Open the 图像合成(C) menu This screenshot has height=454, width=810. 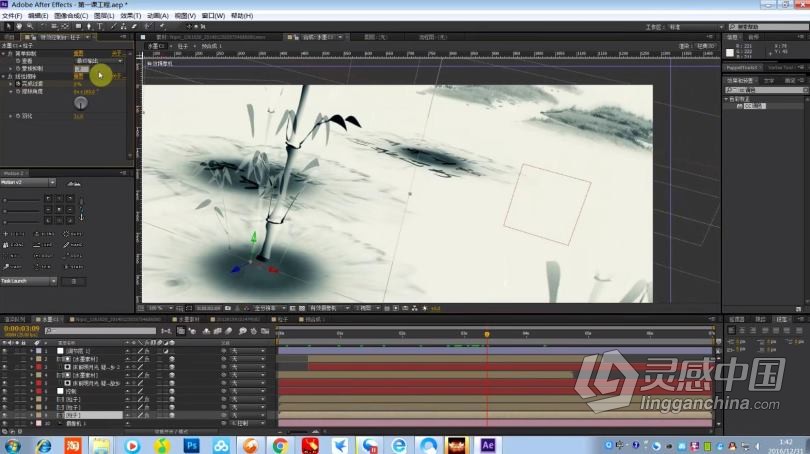tap(71, 16)
